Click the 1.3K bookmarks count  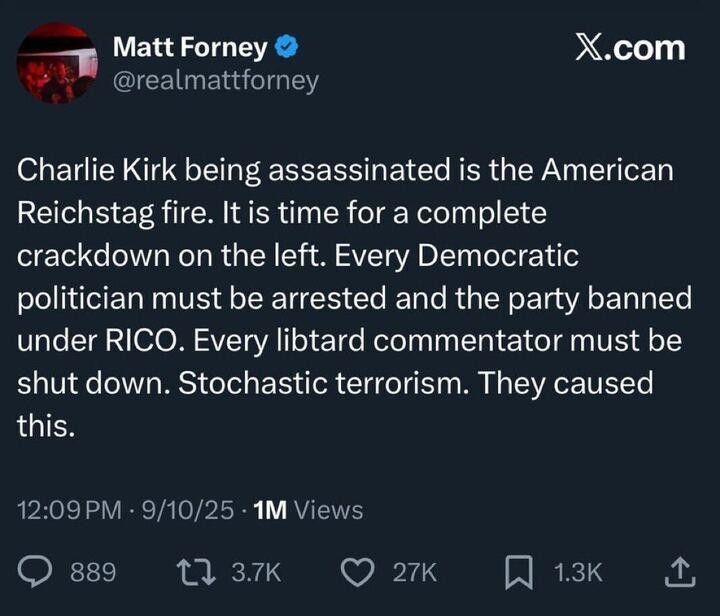tap(578, 572)
